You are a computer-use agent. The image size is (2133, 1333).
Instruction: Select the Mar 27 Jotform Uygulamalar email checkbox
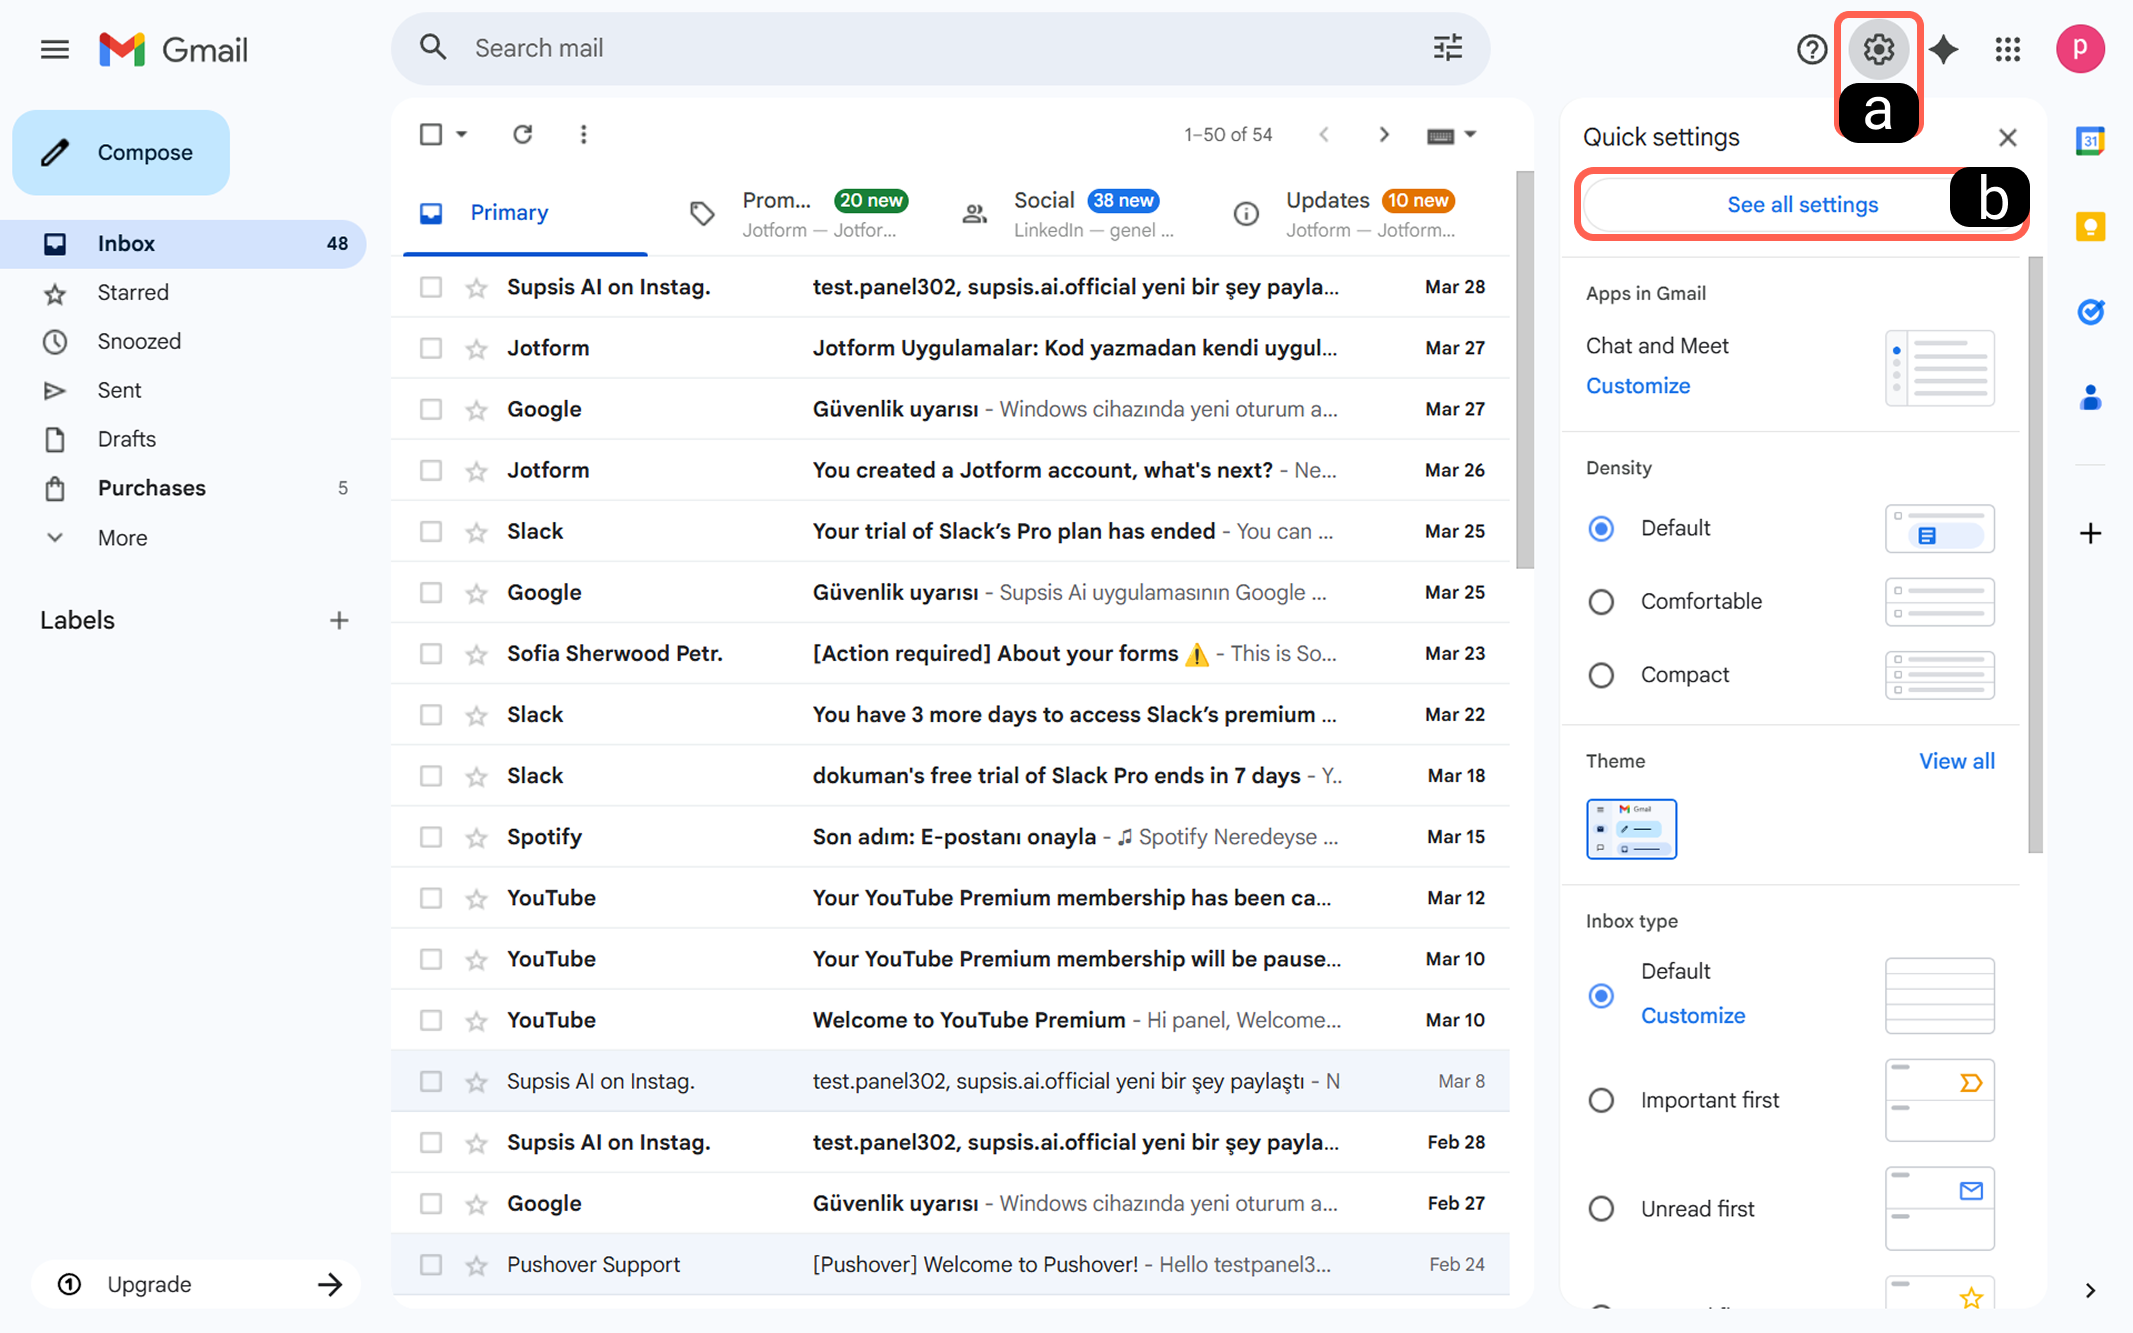pyautogui.click(x=431, y=348)
